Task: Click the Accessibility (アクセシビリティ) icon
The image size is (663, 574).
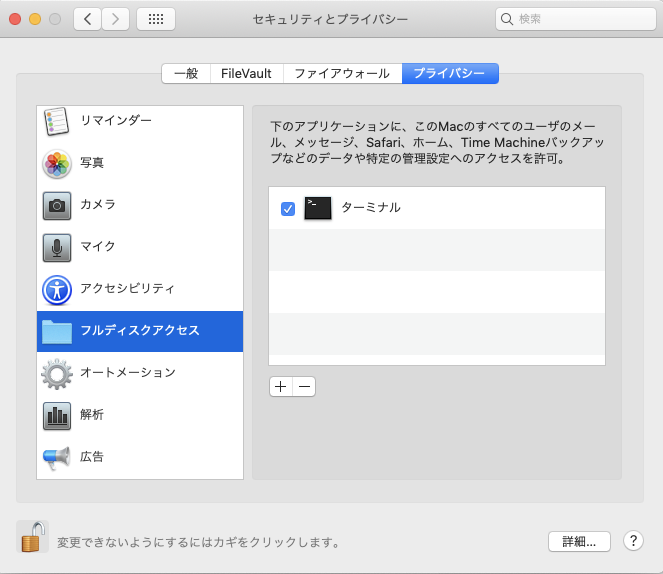Action: point(57,290)
